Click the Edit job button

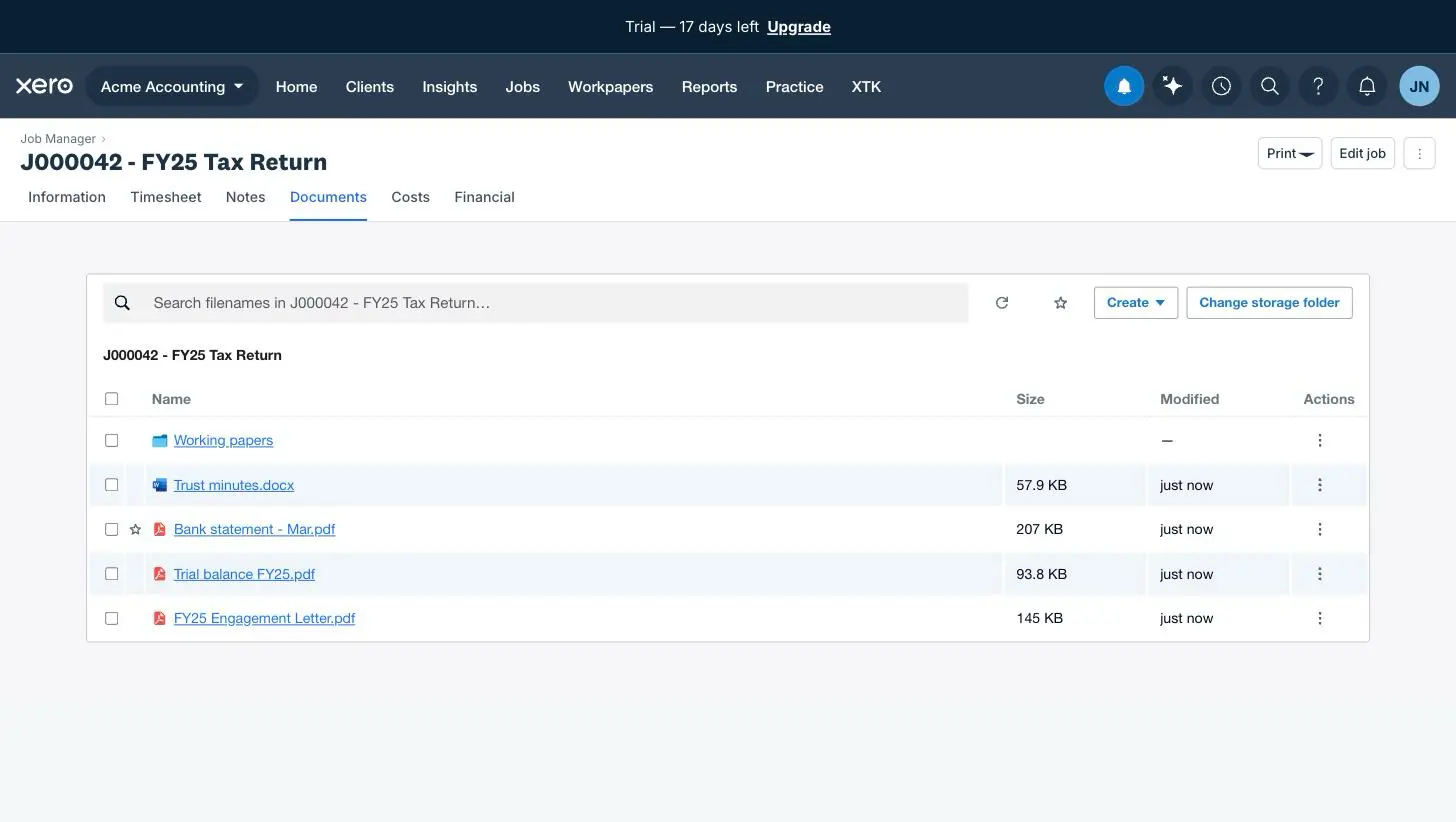click(1362, 153)
